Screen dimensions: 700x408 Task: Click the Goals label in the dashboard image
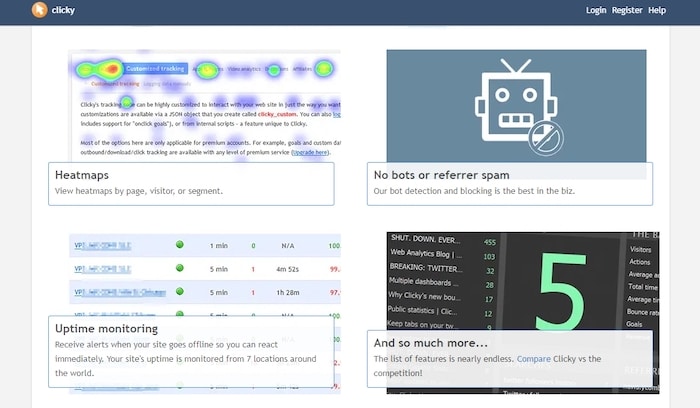click(634, 324)
